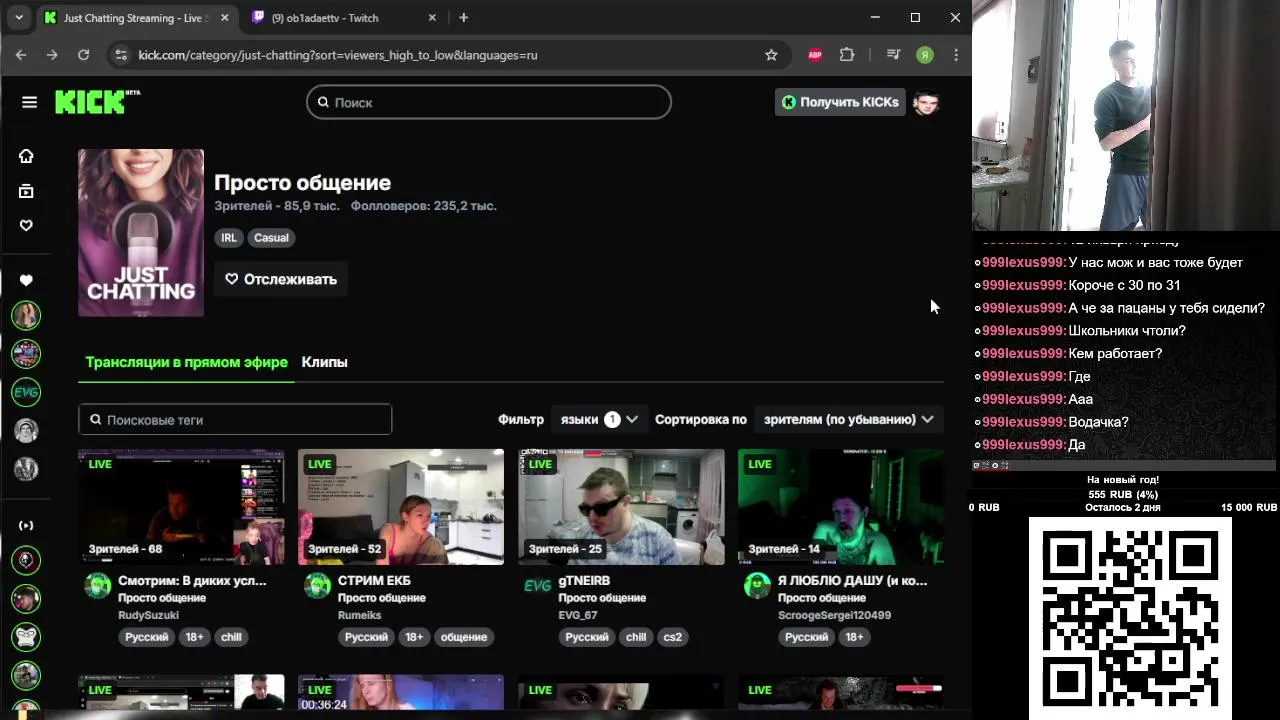Open the tab search dropdown arrow
The width and height of the screenshot is (1280, 720).
pyautogui.click(x=18, y=17)
